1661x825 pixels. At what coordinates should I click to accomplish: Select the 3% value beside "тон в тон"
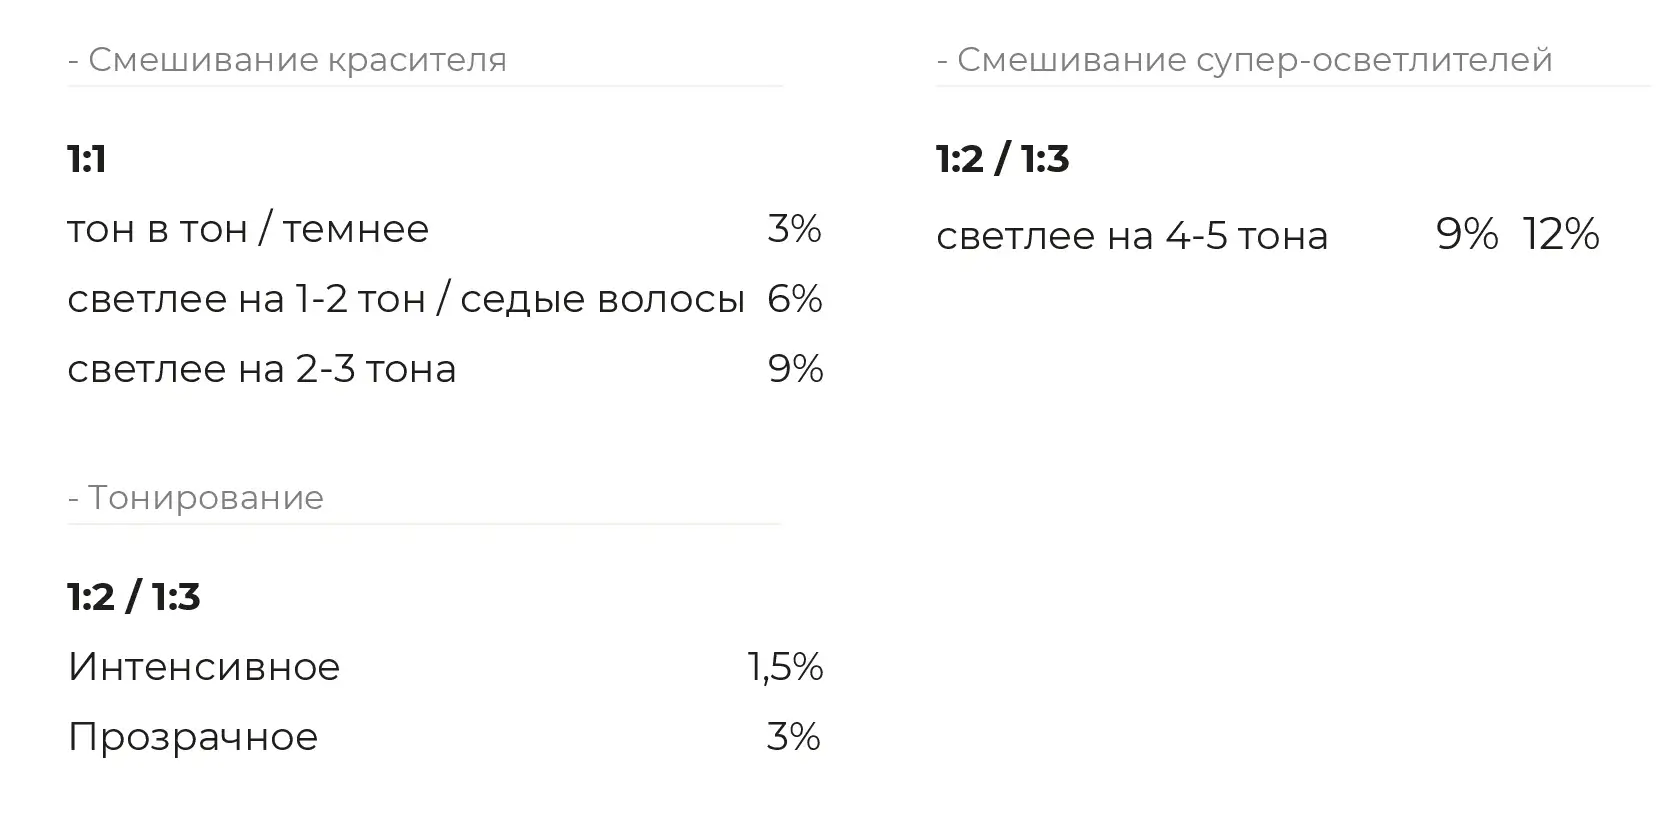[794, 229]
